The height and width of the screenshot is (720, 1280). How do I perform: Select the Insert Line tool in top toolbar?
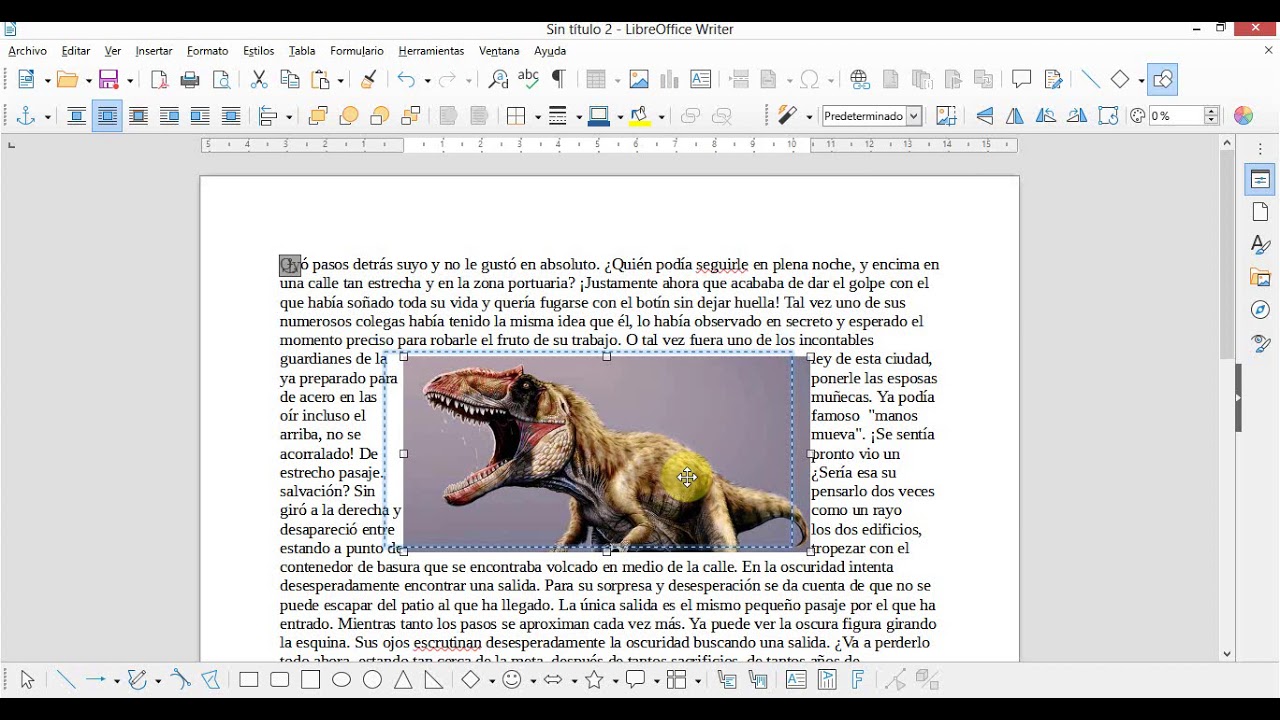[x=1090, y=80]
